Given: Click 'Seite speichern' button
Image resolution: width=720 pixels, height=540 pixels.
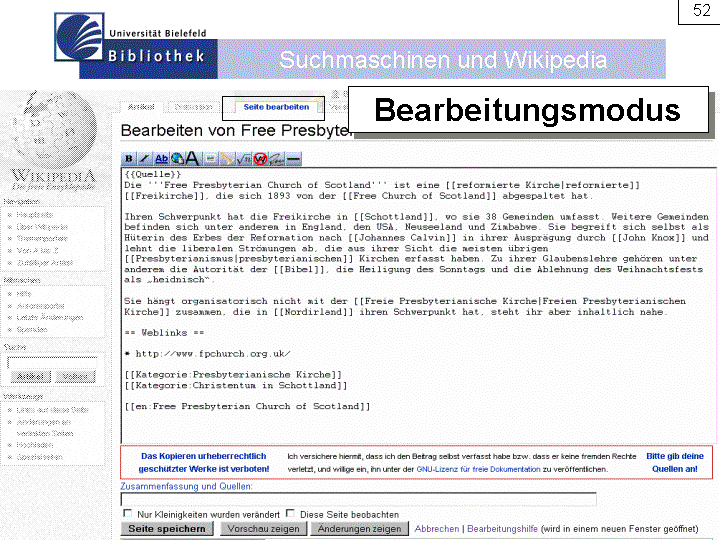Looking at the screenshot, I should tap(167, 529).
